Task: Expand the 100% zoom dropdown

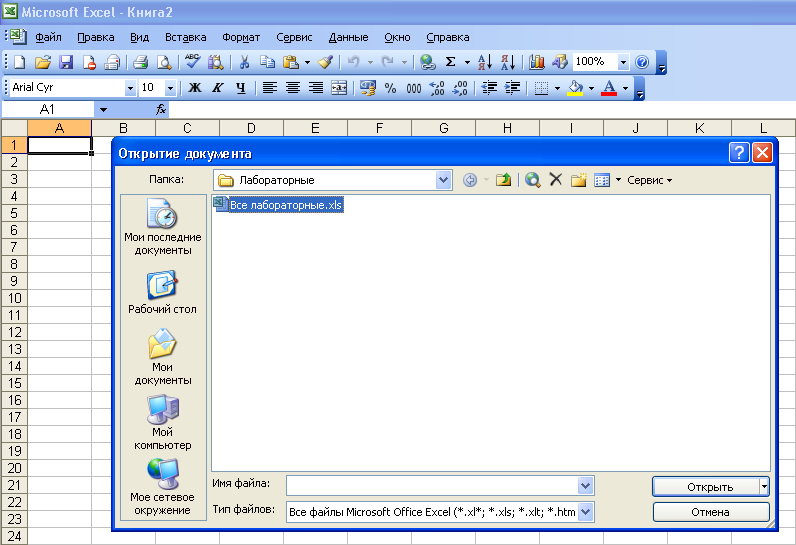Action: click(x=623, y=62)
